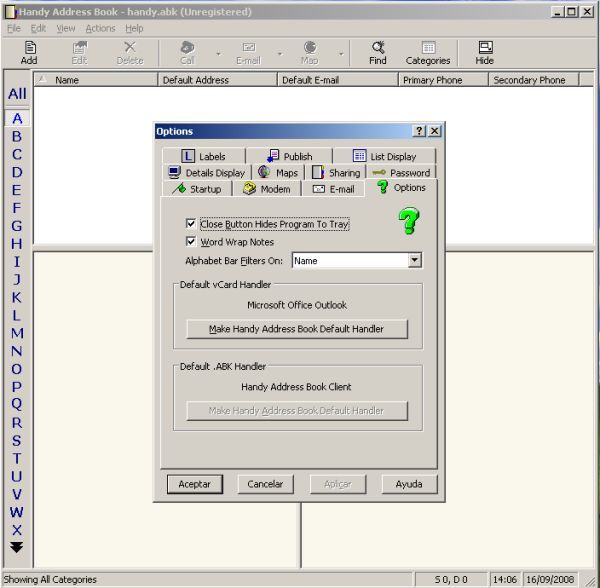This screenshot has width=600, height=588.
Task: Click the Cancelar button
Action: [265, 484]
